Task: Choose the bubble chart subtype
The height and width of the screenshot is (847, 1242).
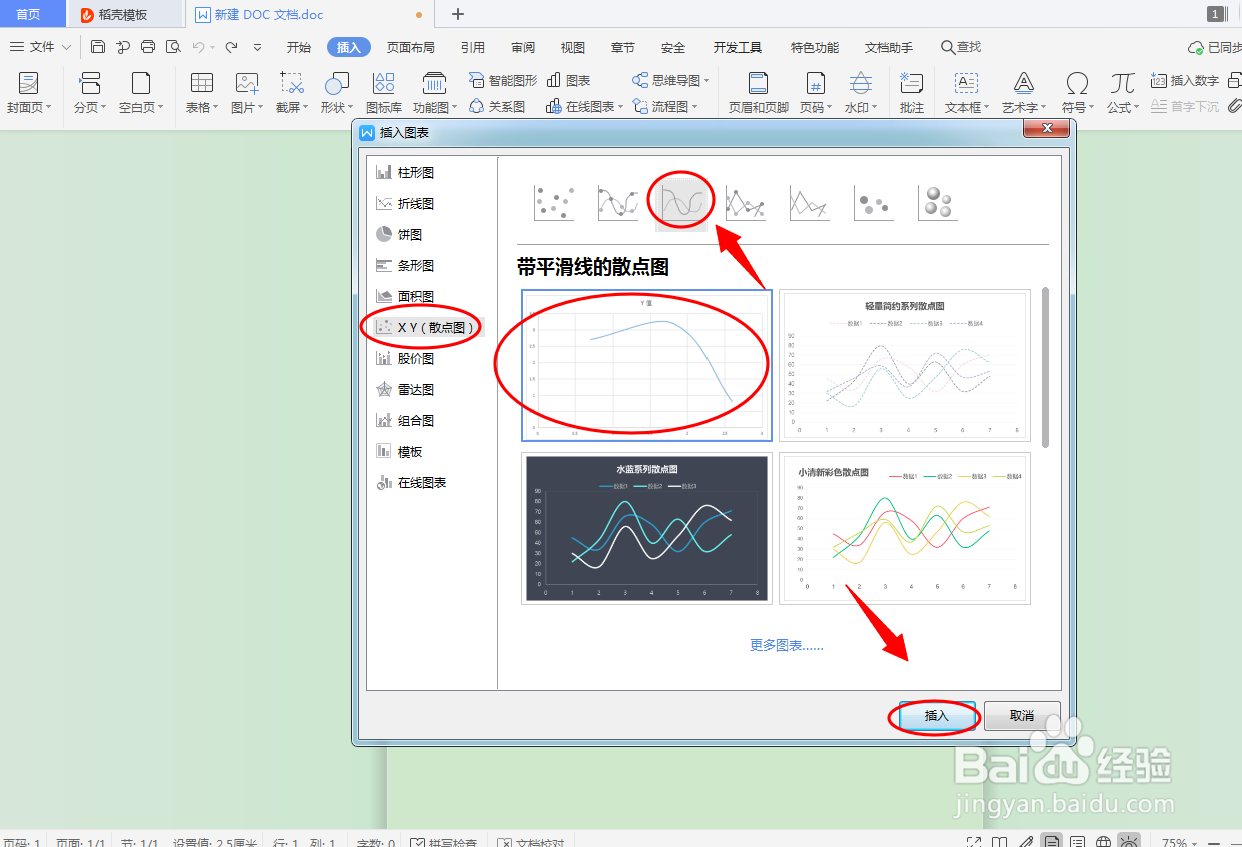Action: coord(873,203)
